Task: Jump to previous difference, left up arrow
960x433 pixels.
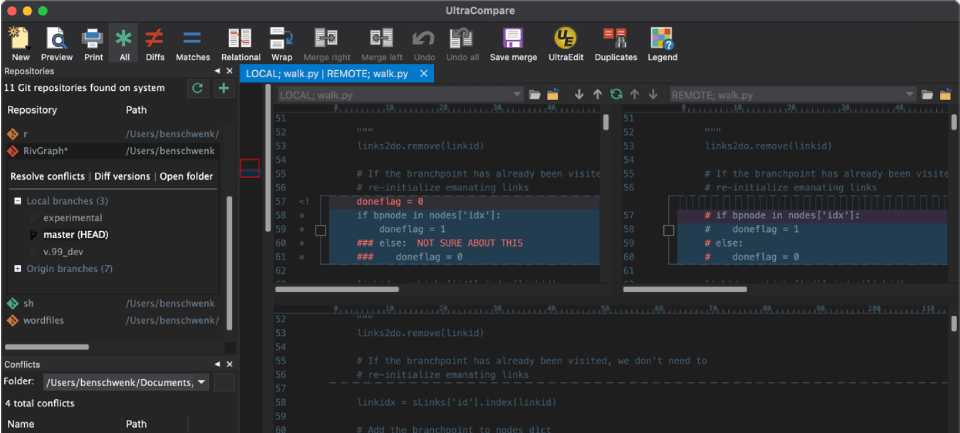Action: (598, 94)
